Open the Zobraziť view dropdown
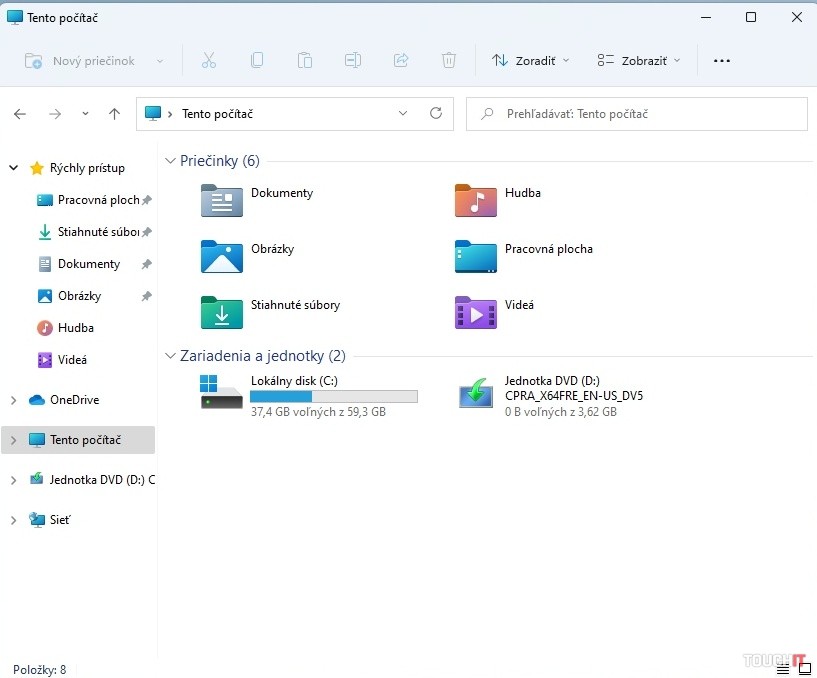This screenshot has width=817, height=678. [x=638, y=61]
